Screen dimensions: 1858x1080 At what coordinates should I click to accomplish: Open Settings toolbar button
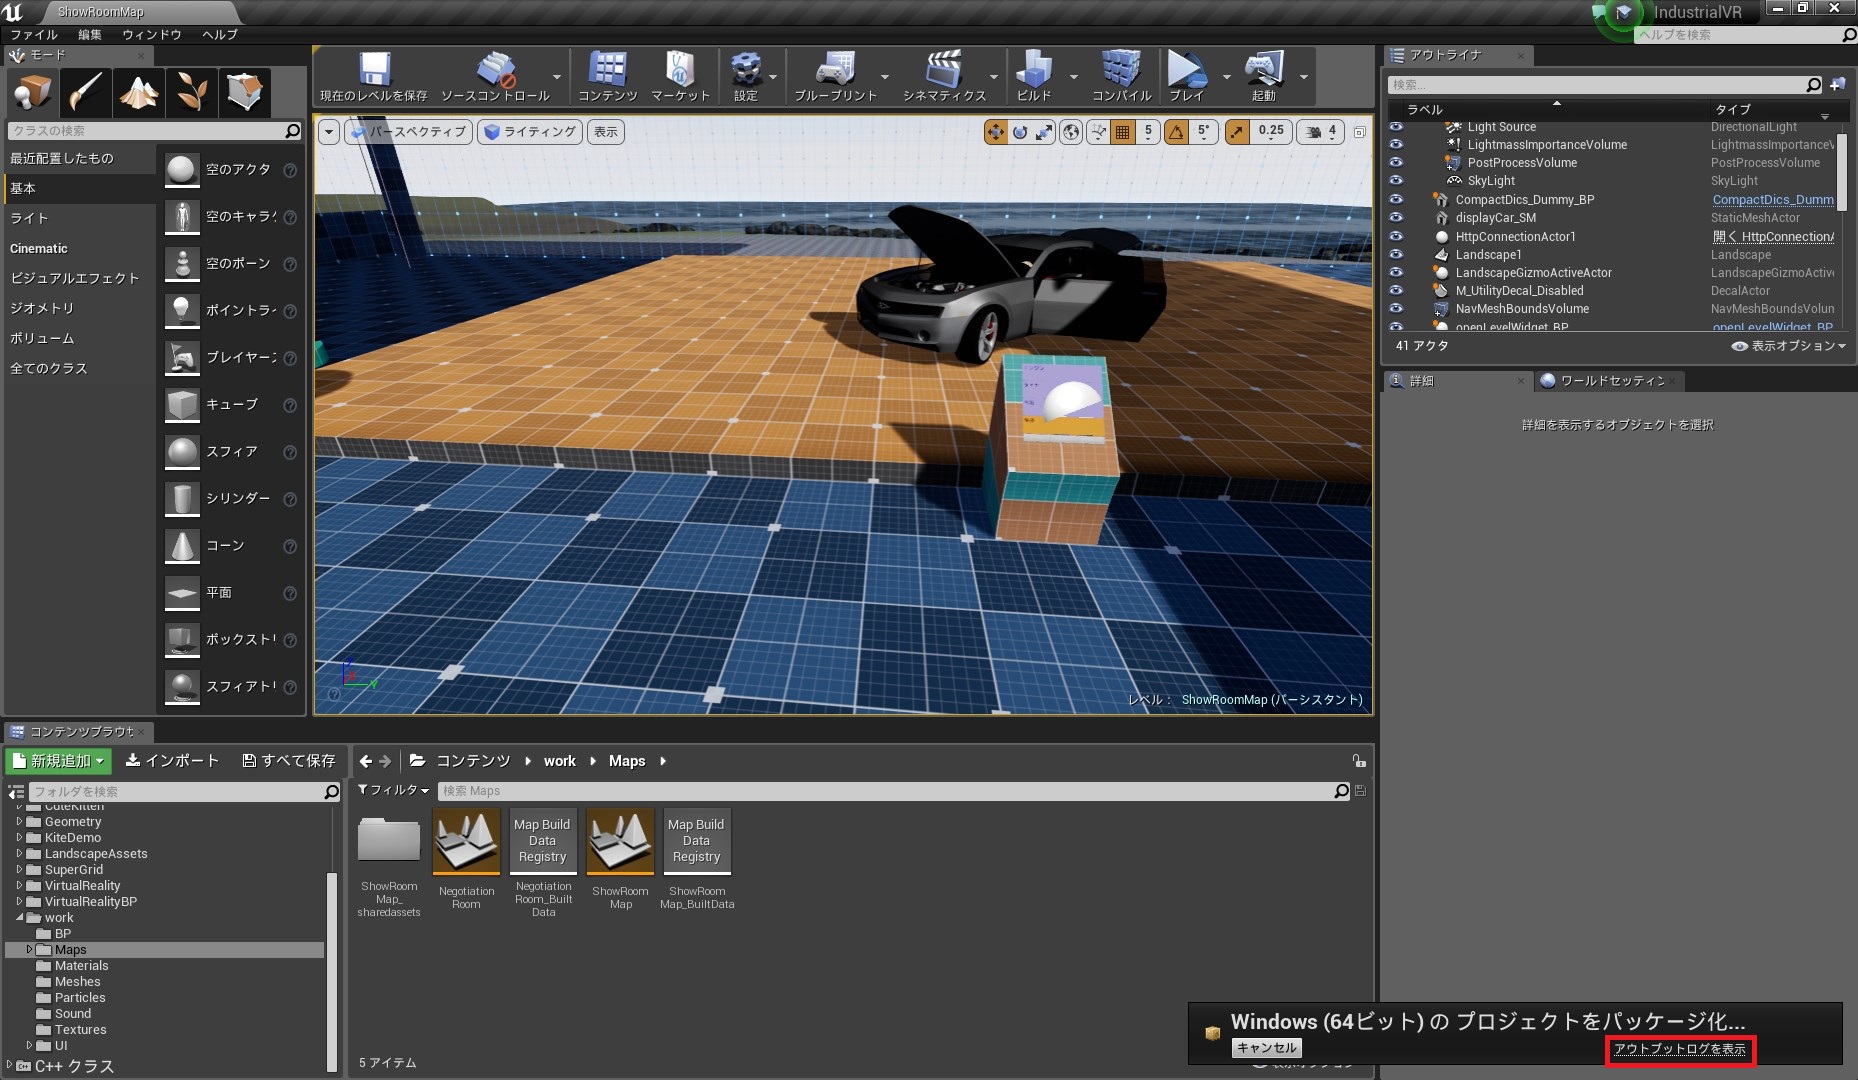[x=746, y=77]
